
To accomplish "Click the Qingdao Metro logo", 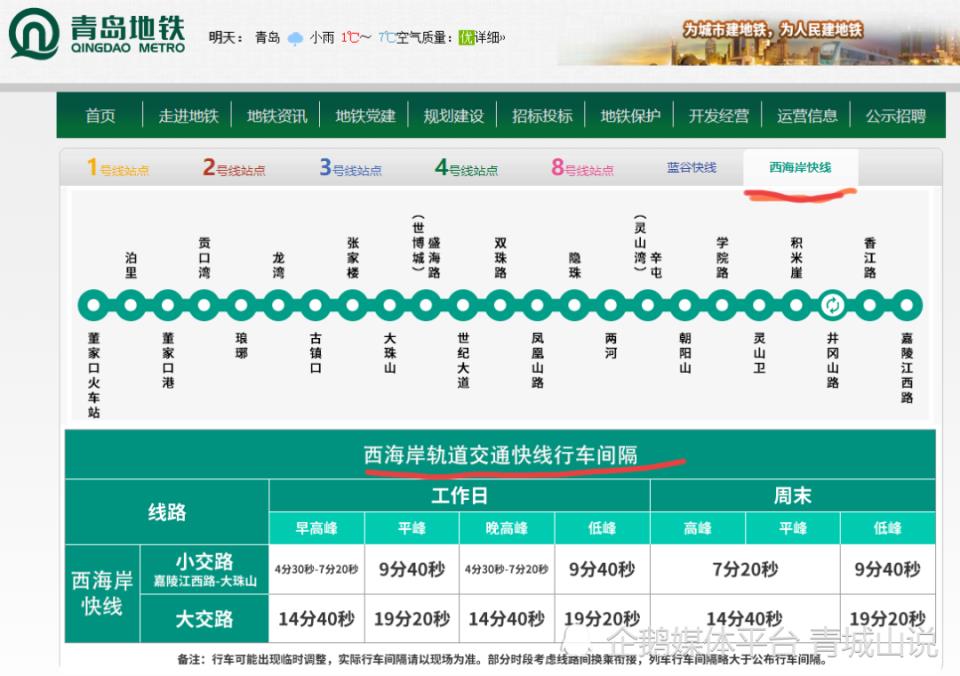I will point(97,35).
